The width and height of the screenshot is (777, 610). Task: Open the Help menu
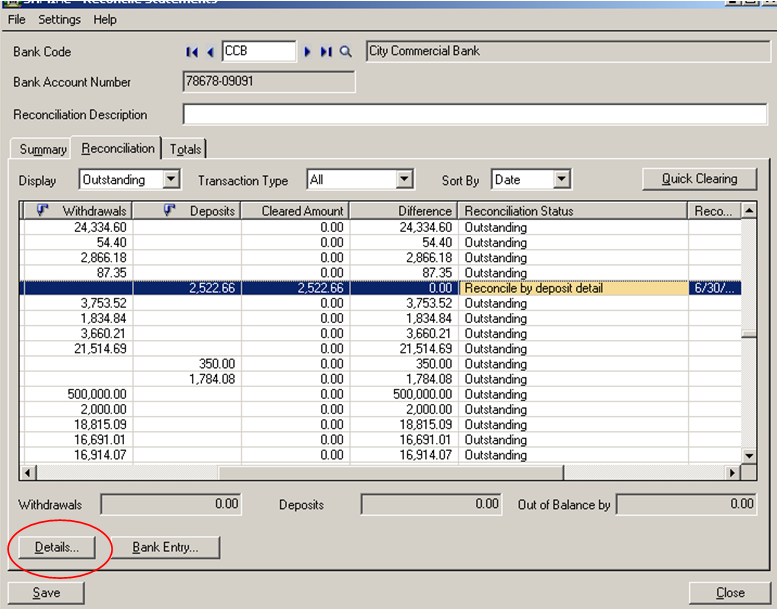[105, 19]
